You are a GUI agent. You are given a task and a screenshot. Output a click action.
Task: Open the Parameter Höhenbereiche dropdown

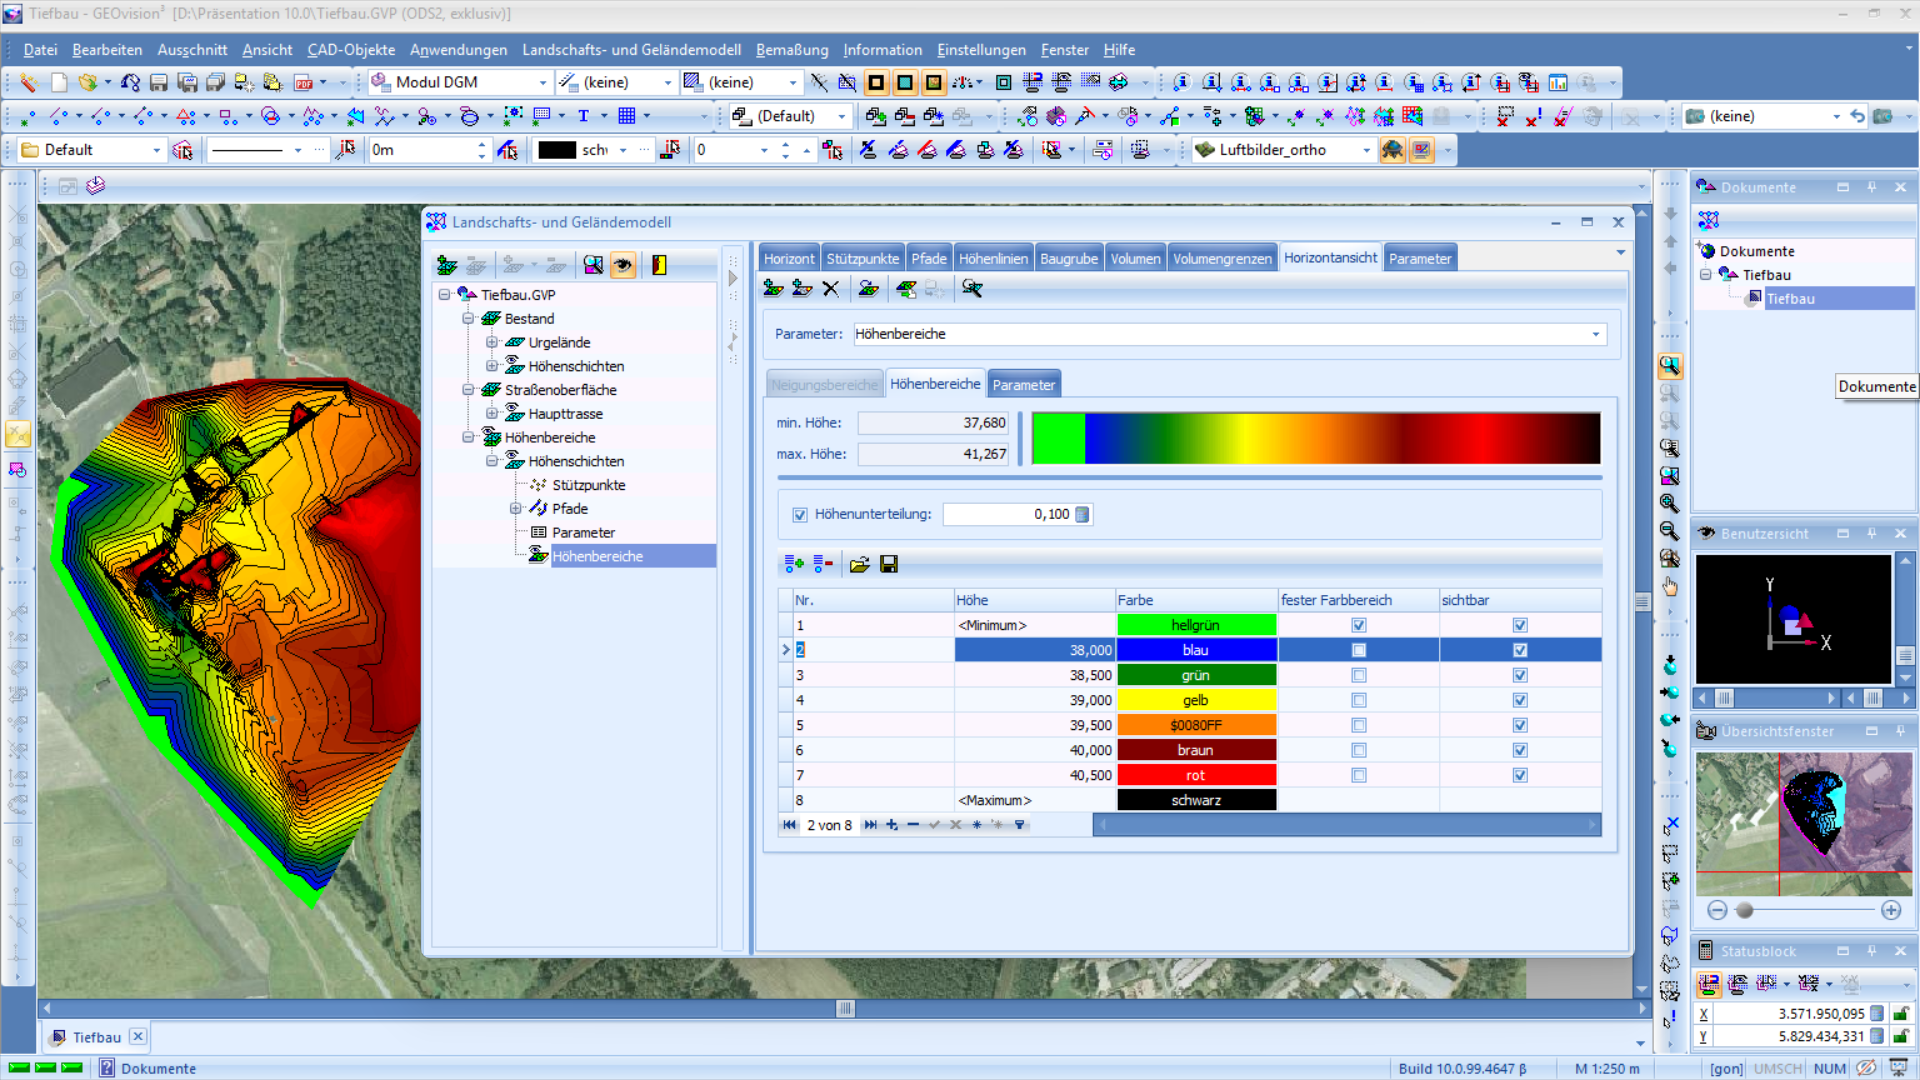[1595, 334]
